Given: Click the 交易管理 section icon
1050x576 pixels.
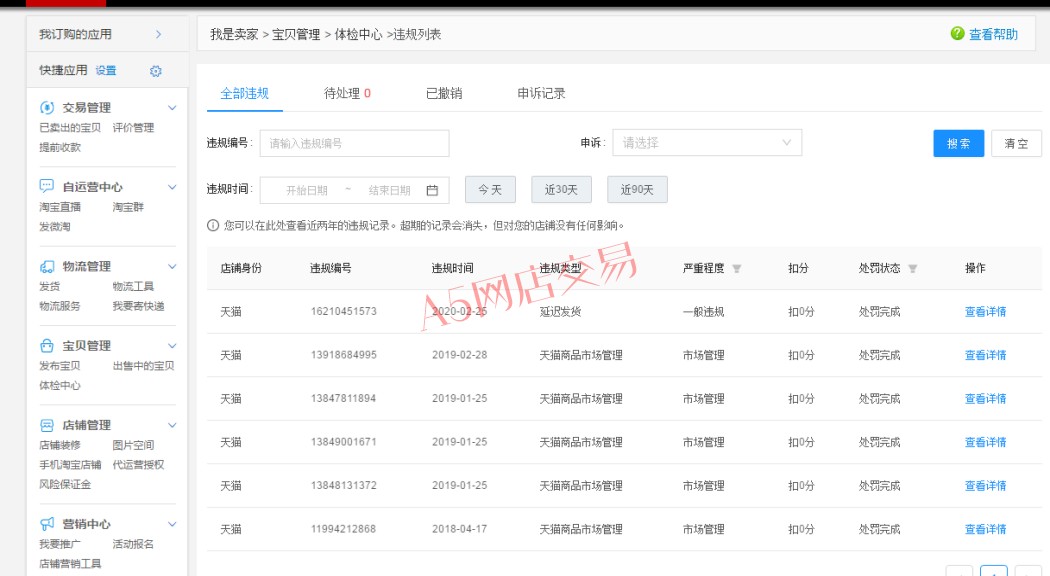Looking at the screenshot, I should 47,107.
